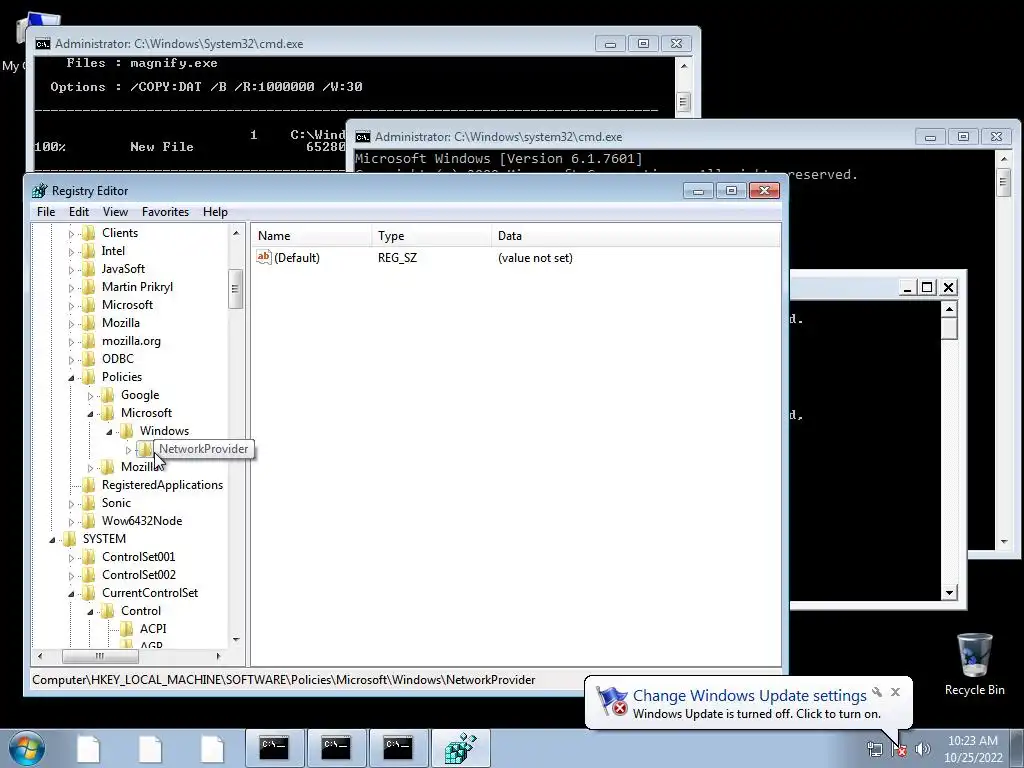
Task: Click the network tray icon
Action: pos(874,749)
